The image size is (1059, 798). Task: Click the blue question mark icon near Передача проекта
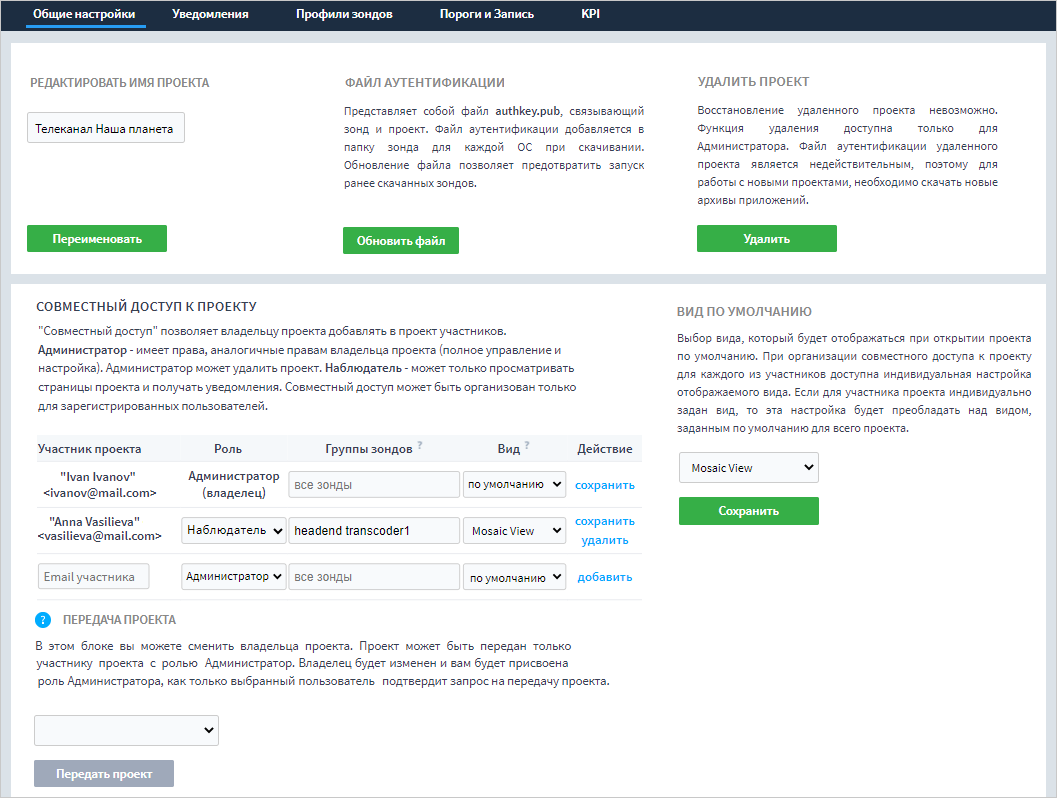point(43,620)
